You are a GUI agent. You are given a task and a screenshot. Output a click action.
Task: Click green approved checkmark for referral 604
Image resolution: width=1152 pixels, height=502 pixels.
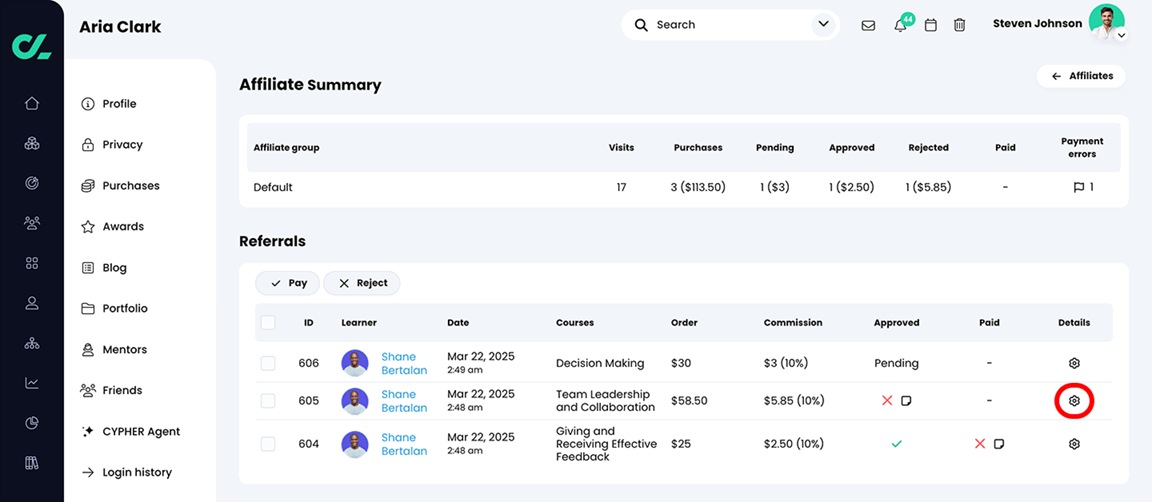click(896, 444)
